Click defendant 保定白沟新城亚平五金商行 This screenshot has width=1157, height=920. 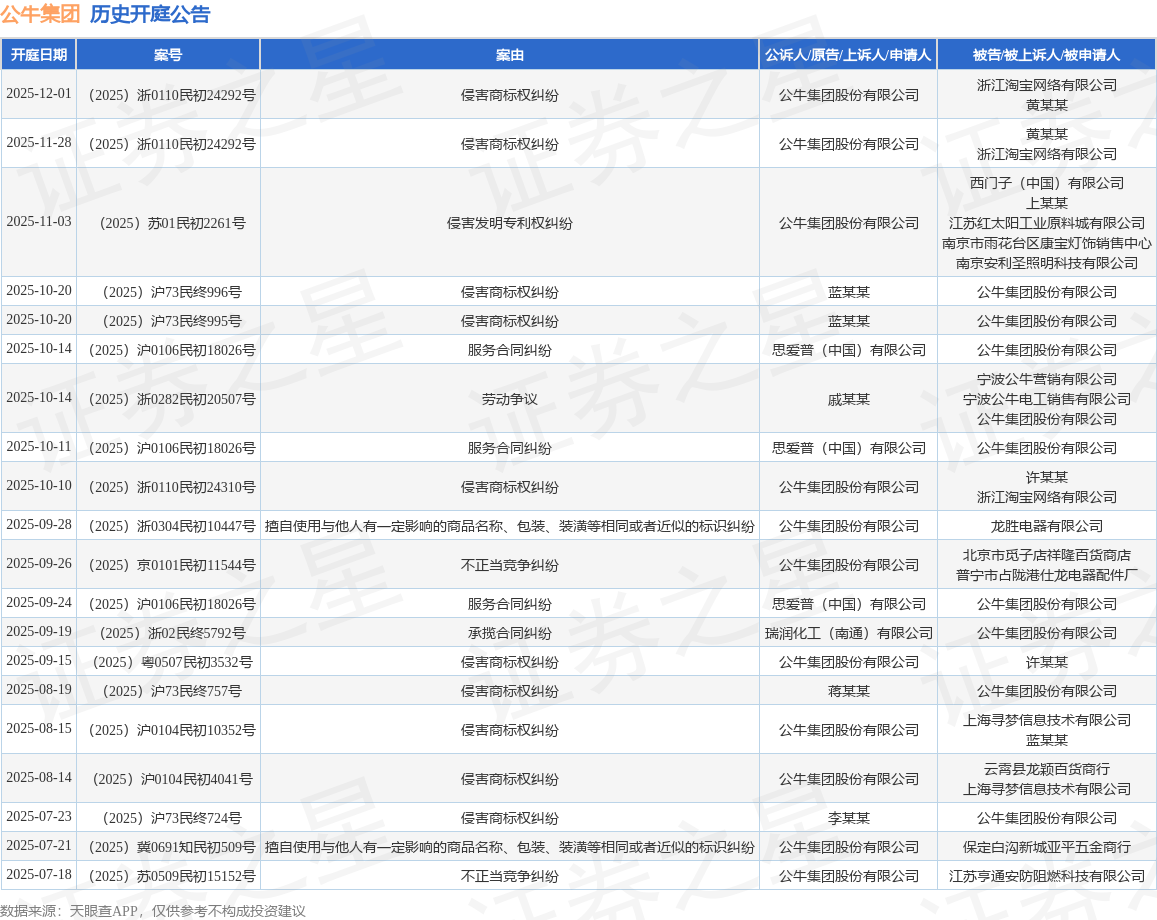tap(1046, 847)
